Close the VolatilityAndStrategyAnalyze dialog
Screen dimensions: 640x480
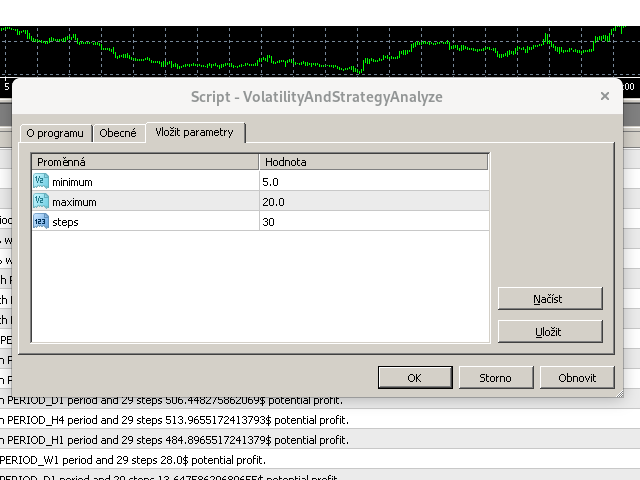pos(605,96)
